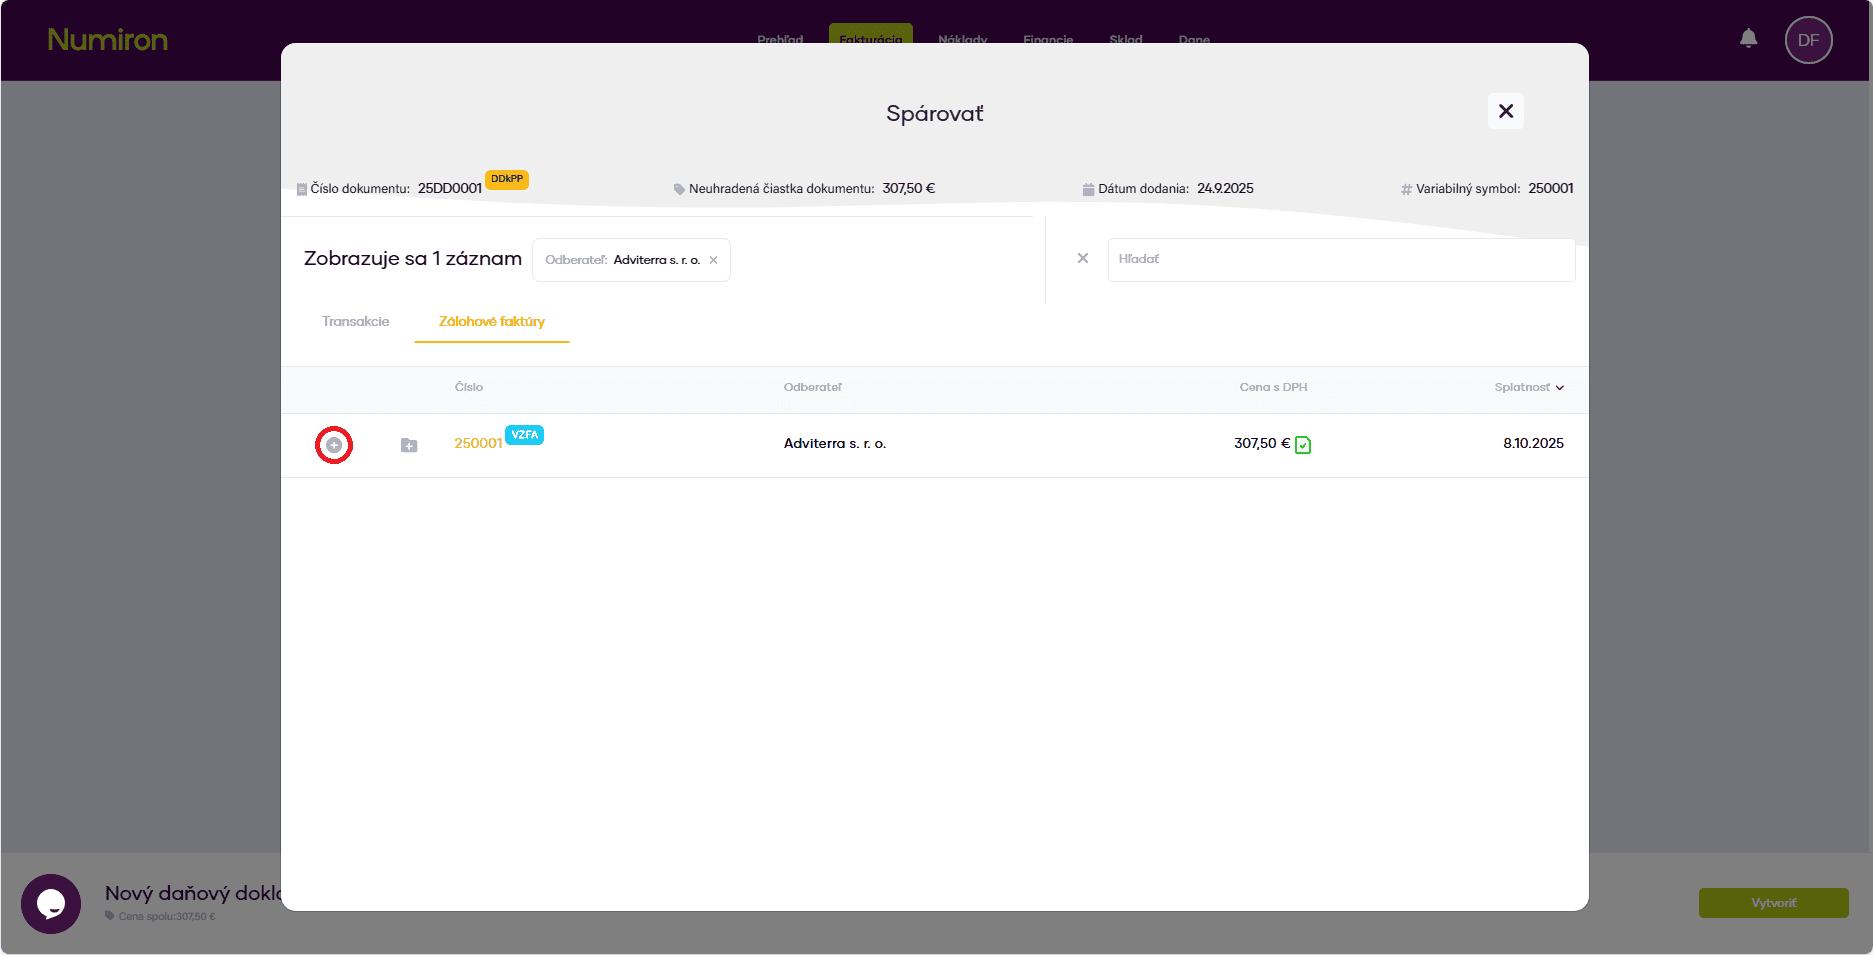
Task: Clear the search with the X icon
Action: coord(1082,258)
